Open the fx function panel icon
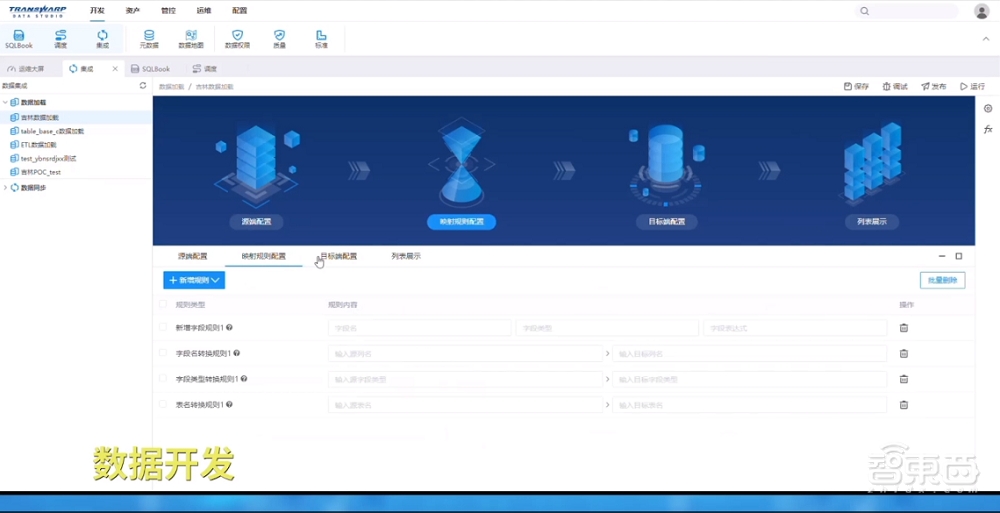The image size is (1000, 513). tap(988, 130)
